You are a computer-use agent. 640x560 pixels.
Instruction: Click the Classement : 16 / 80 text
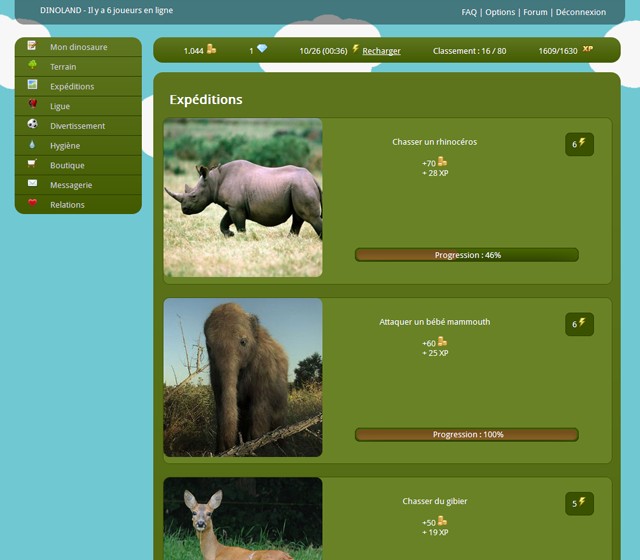pyautogui.click(x=469, y=51)
